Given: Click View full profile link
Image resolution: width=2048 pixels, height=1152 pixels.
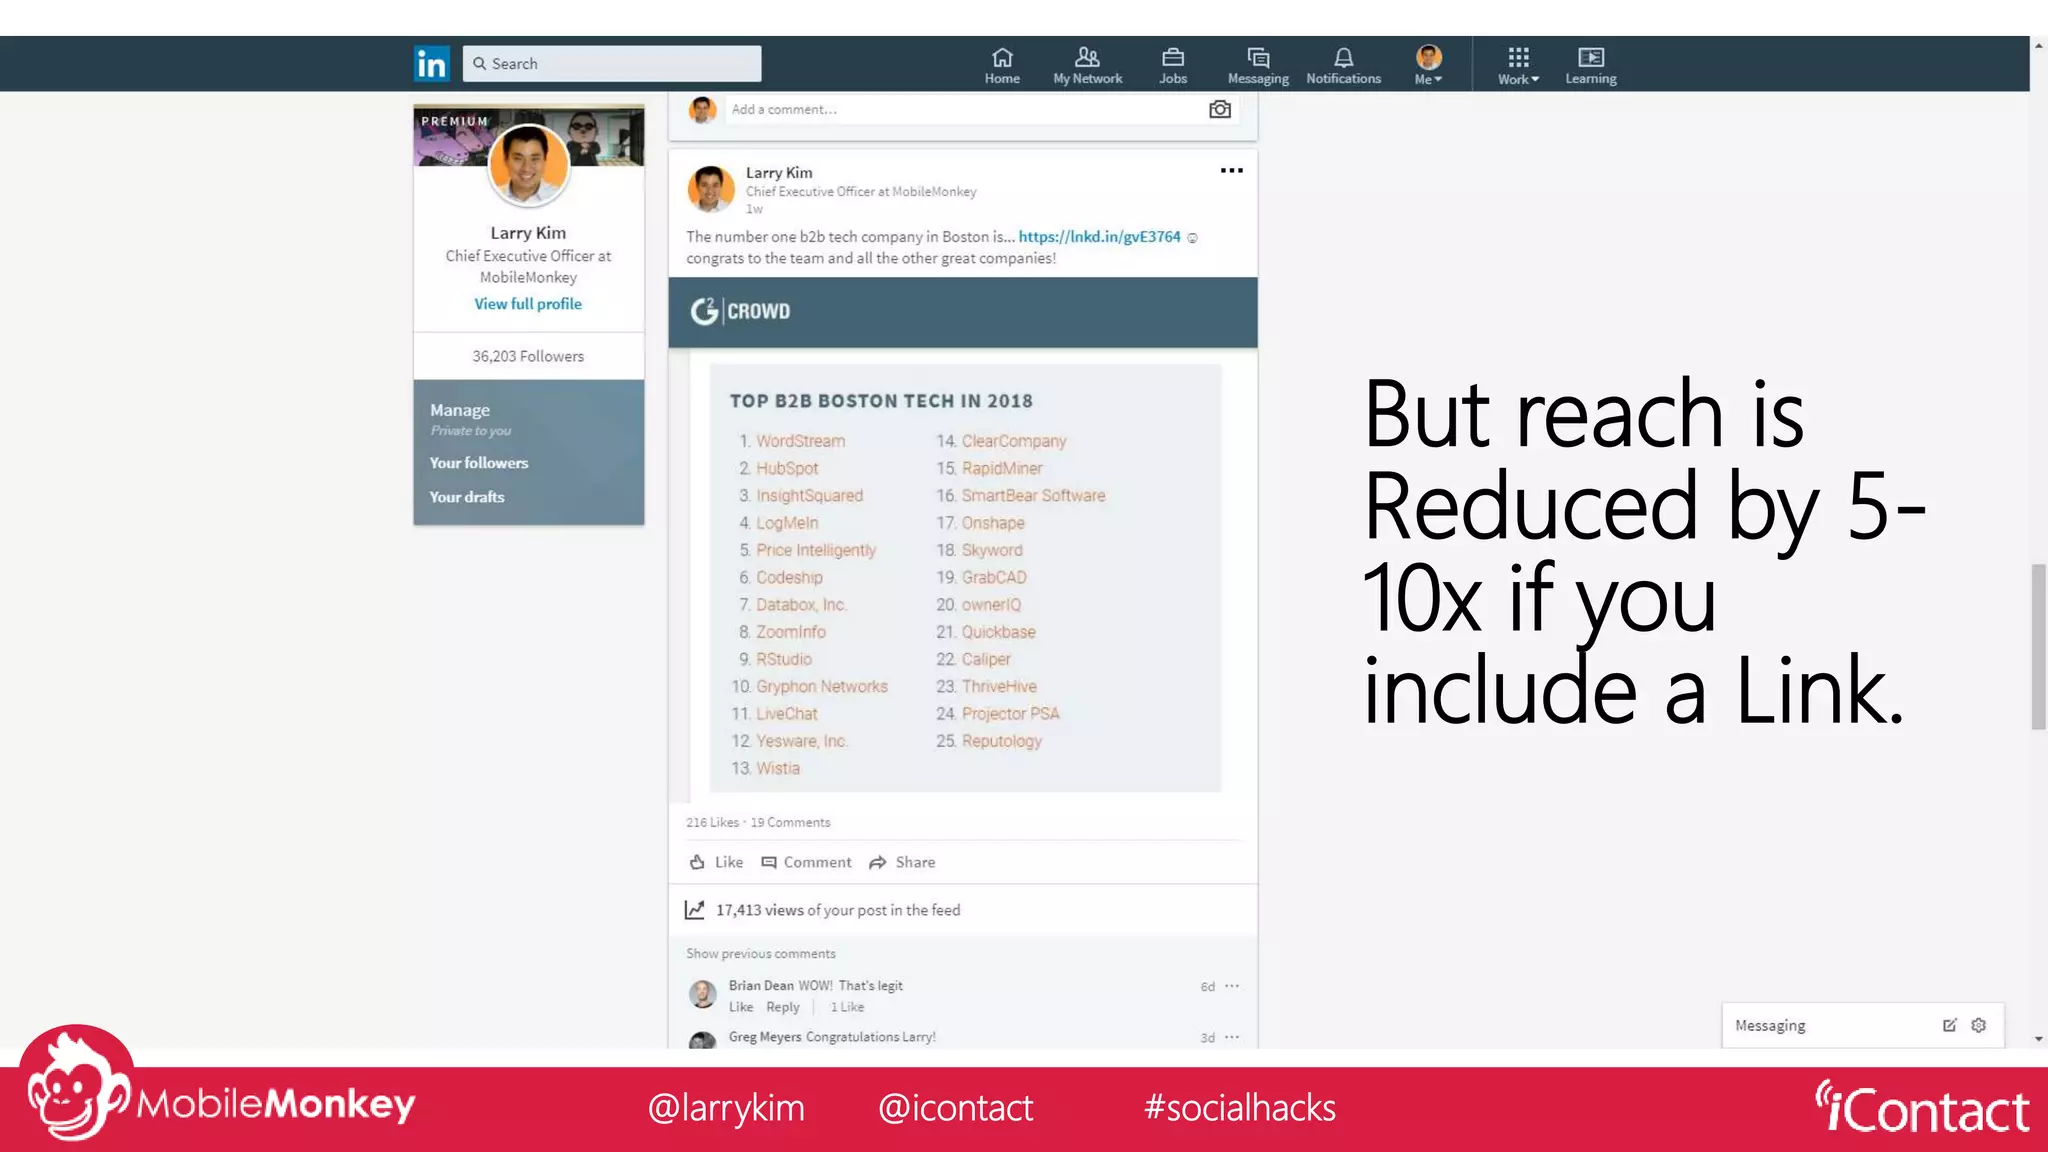Looking at the screenshot, I should pyautogui.click(x=528, y=304).
